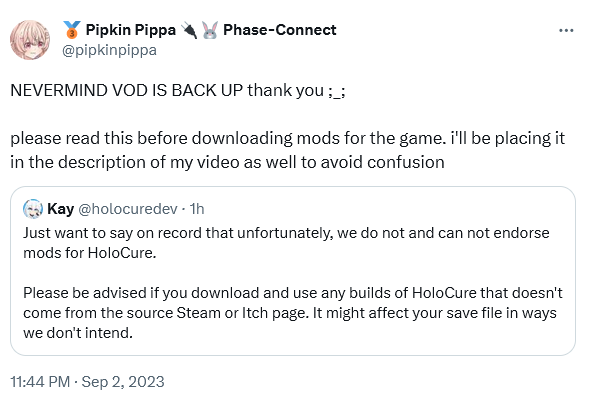Open the @holocuredev handle

(x=128, y=209)
